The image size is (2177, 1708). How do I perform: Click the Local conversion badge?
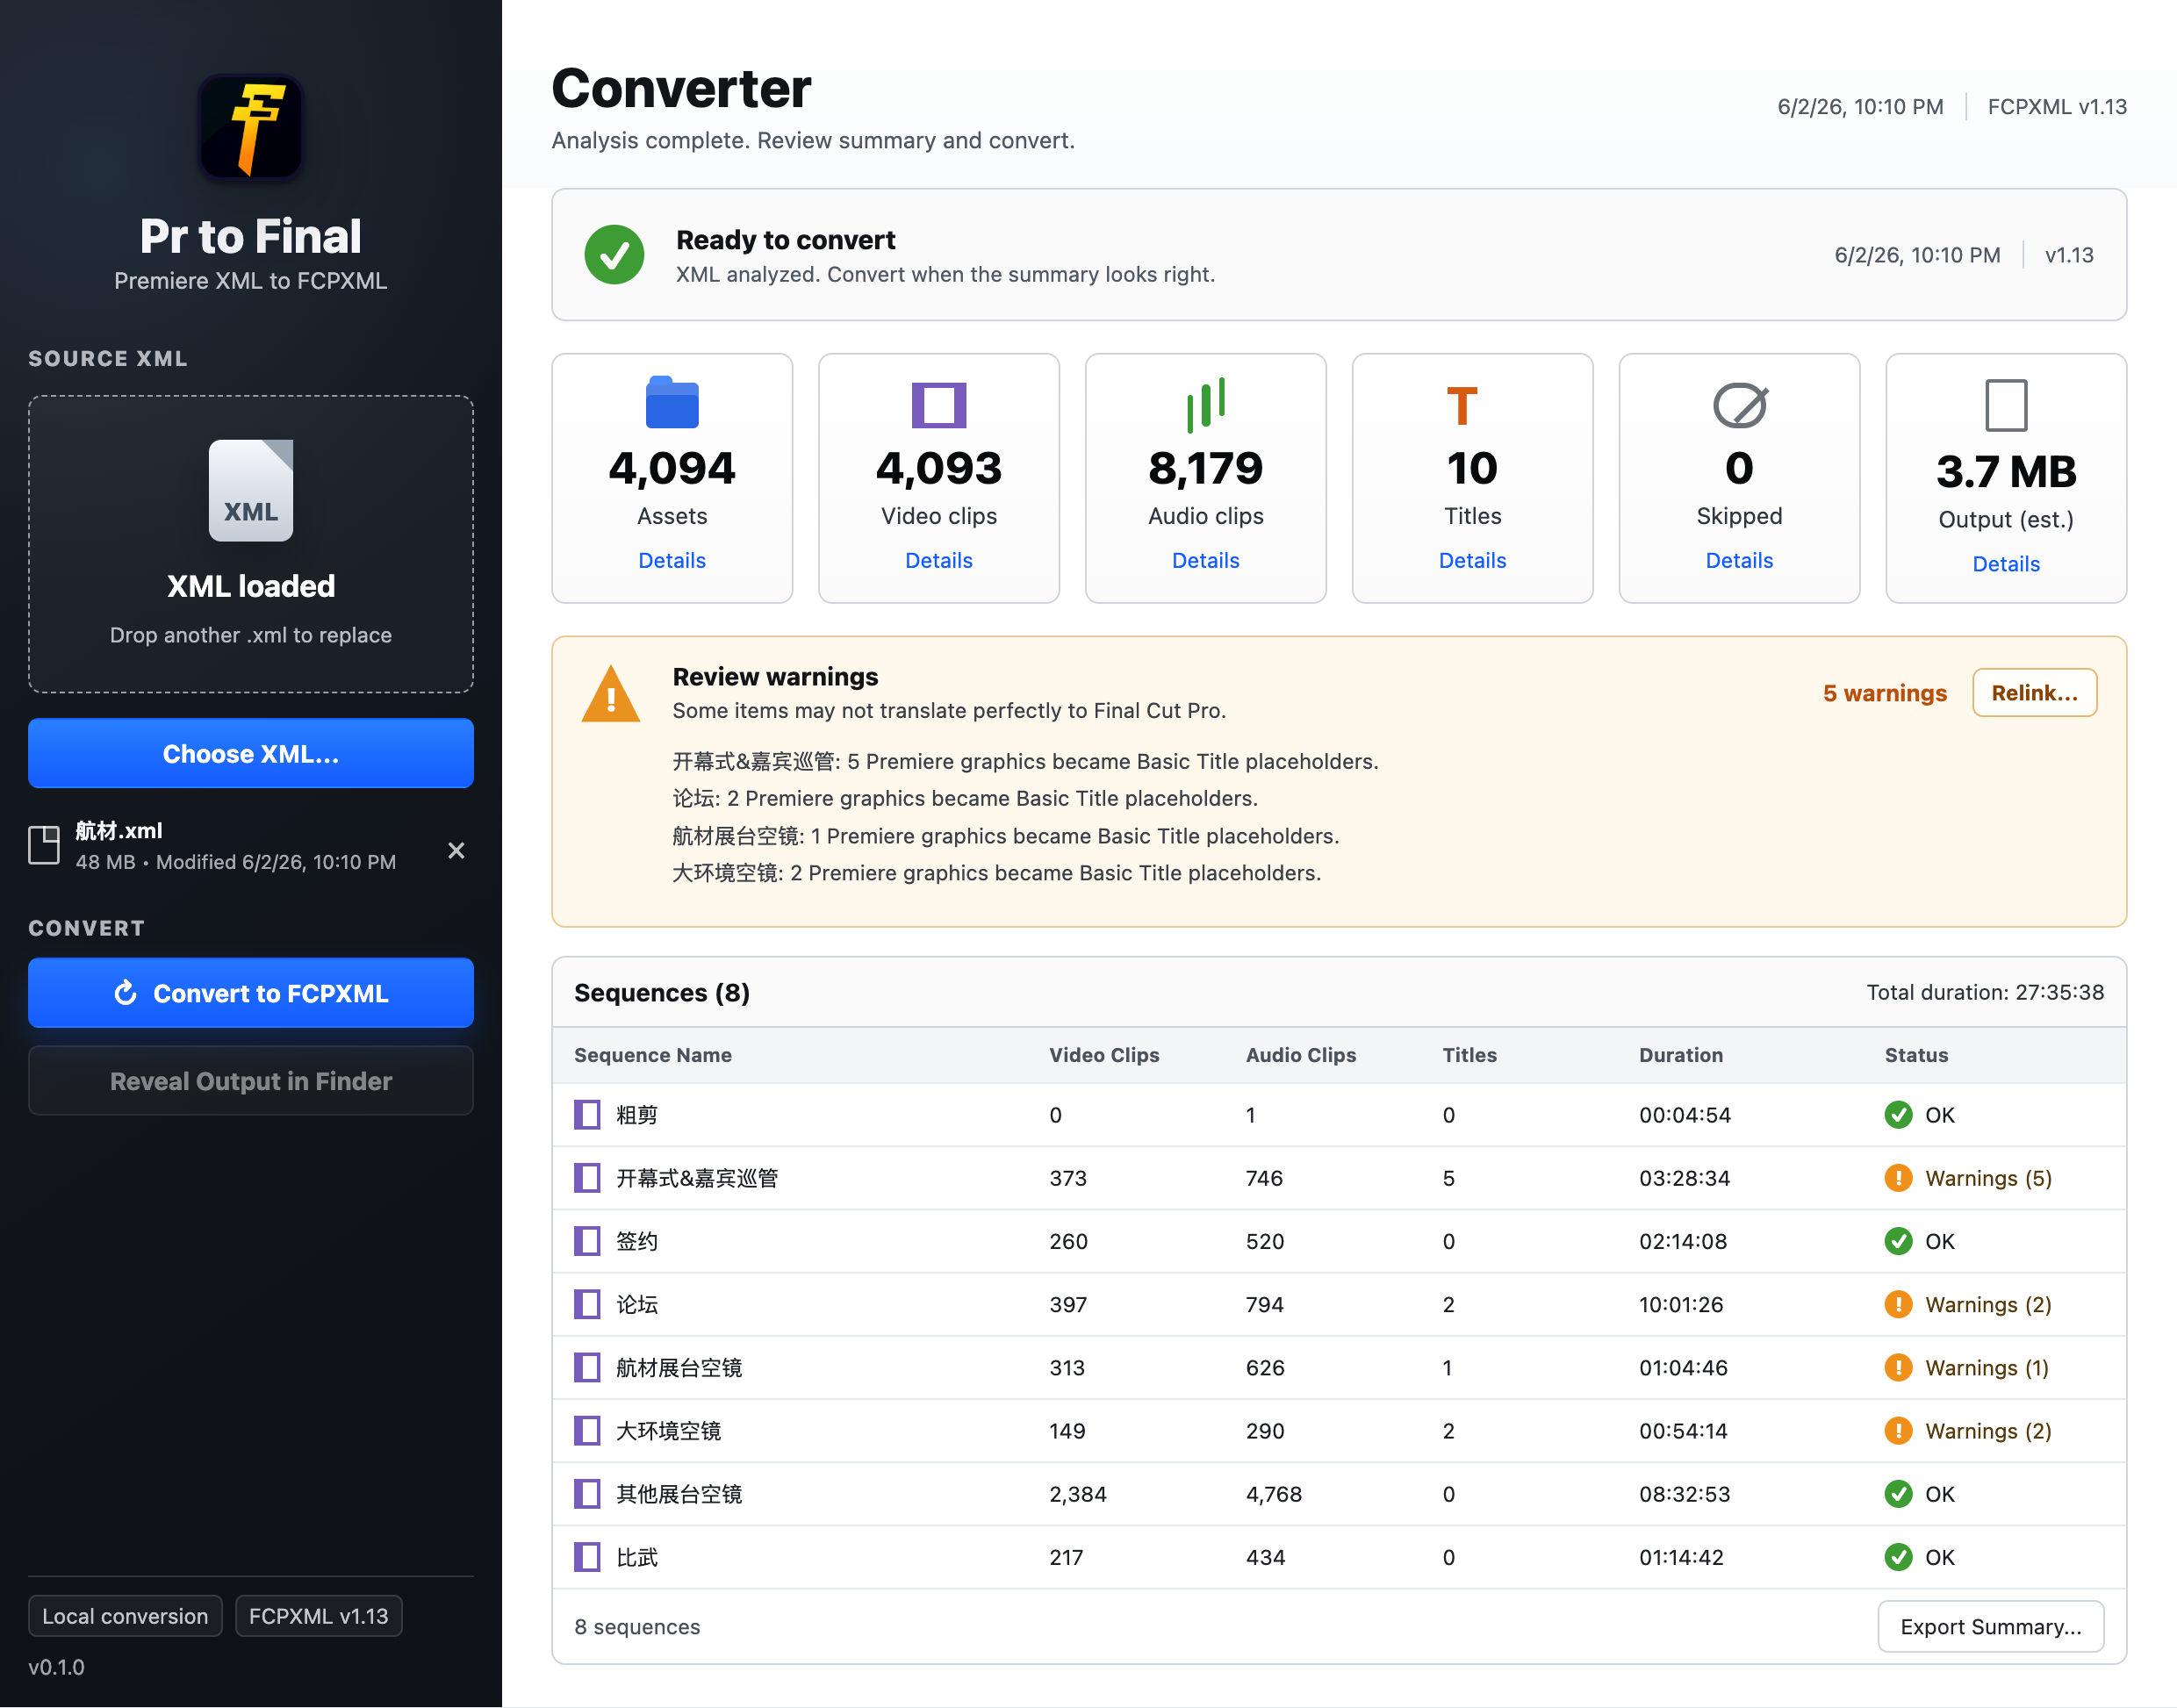pyautogui.click(x=125, y=1616)
